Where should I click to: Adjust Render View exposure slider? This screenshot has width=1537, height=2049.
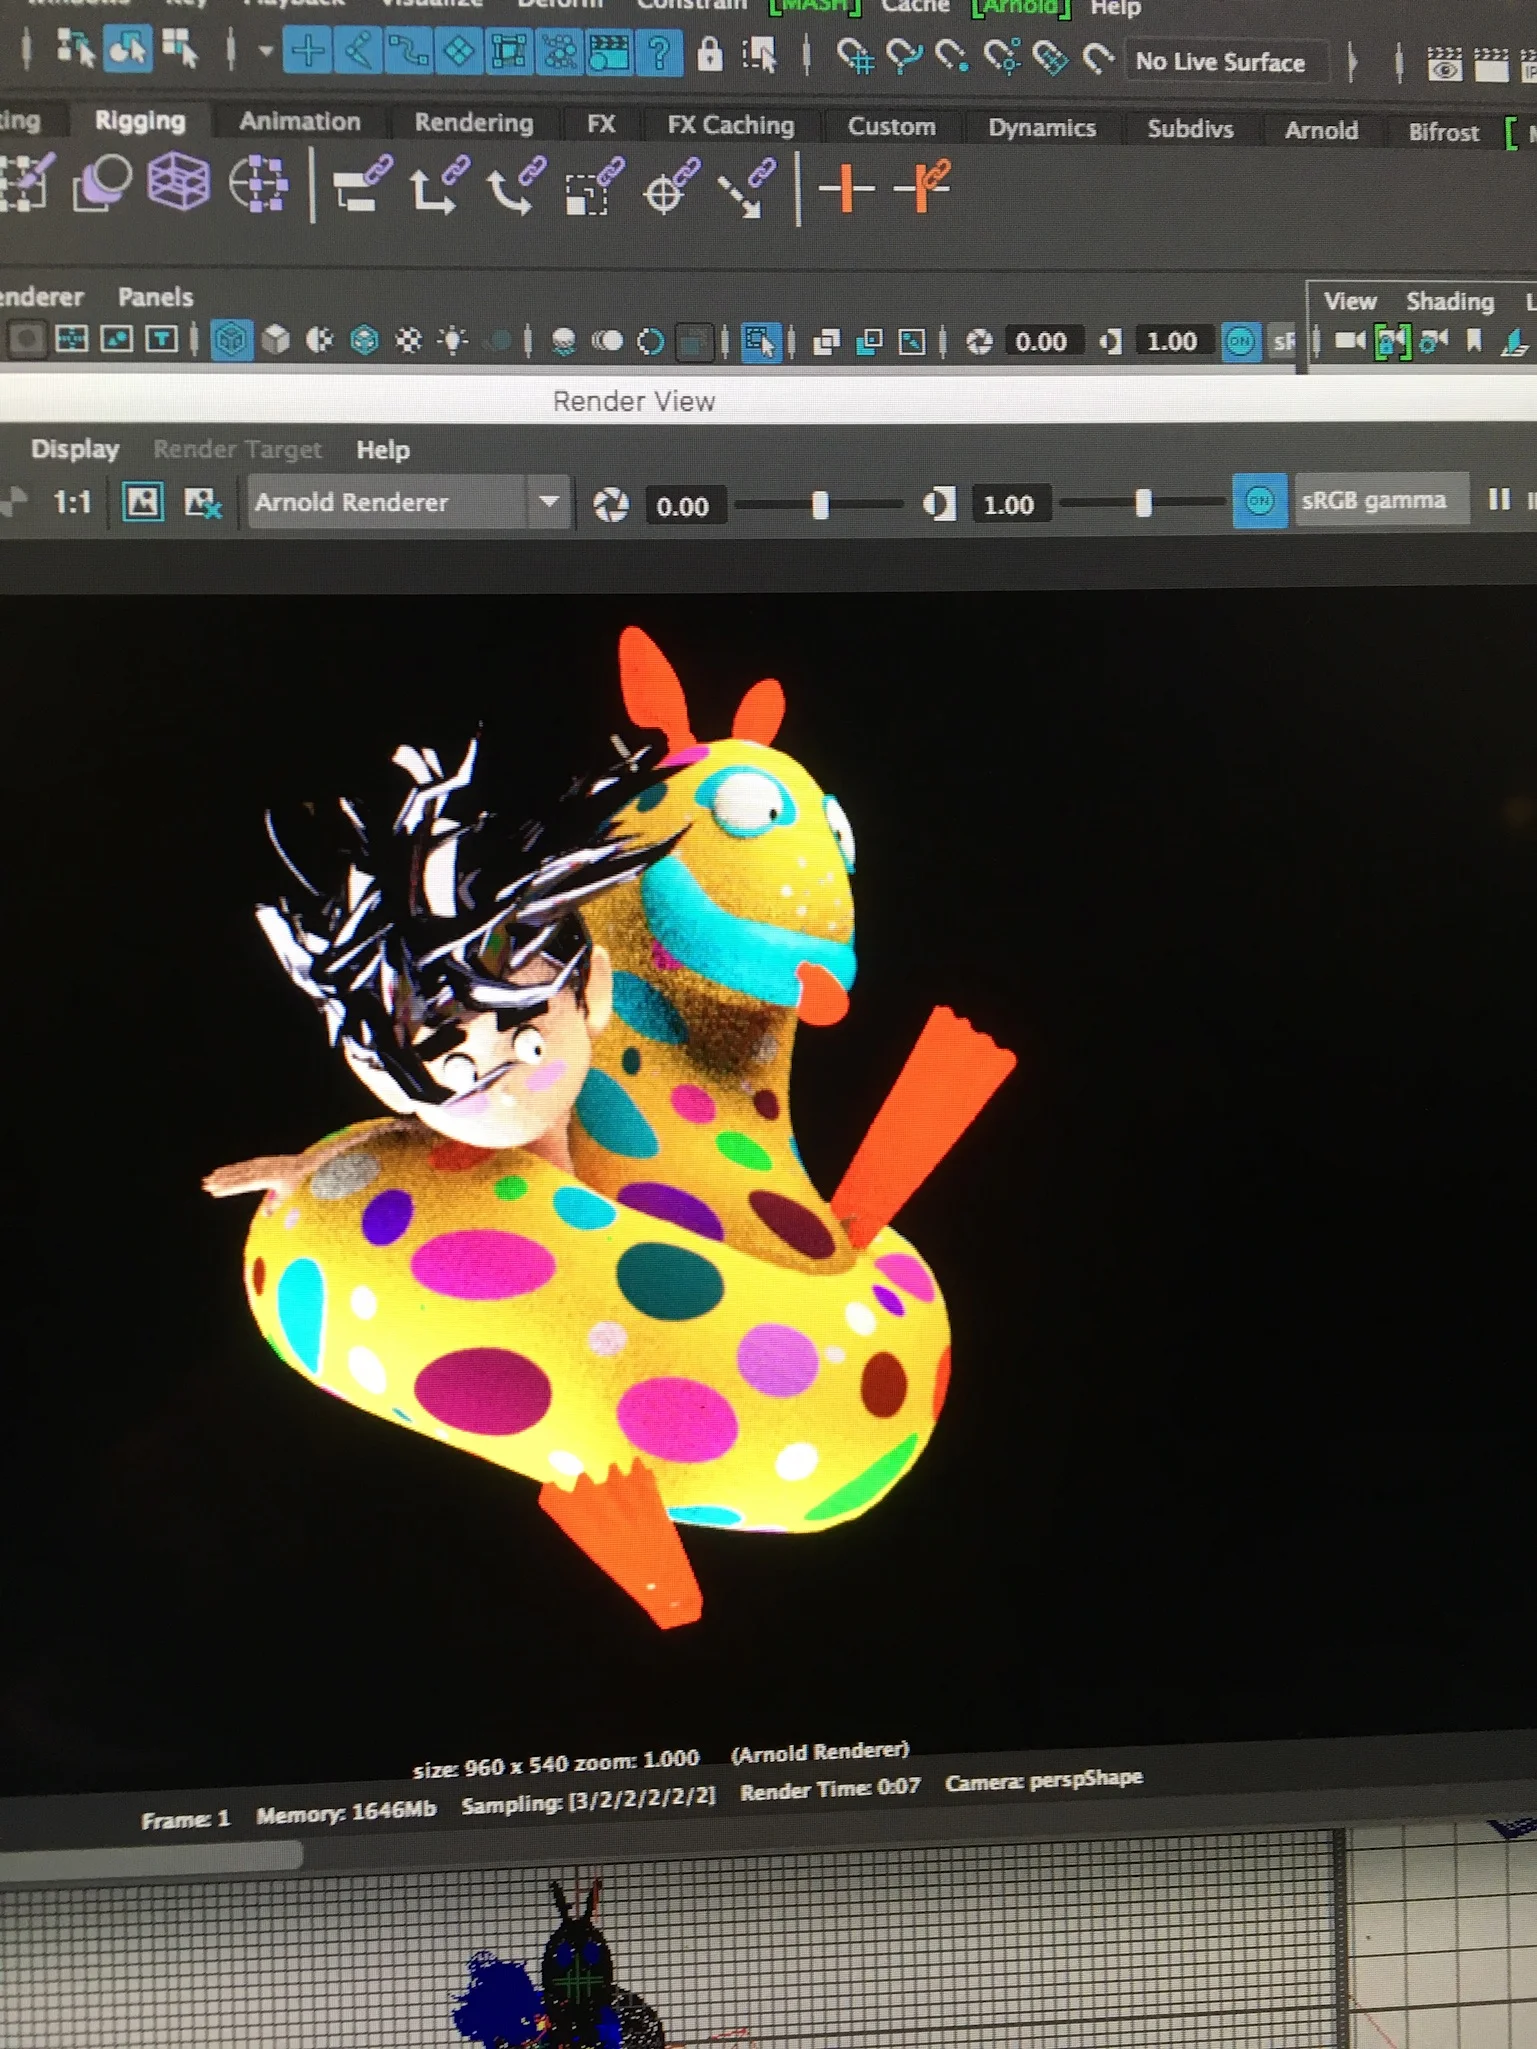pos(820,505)
